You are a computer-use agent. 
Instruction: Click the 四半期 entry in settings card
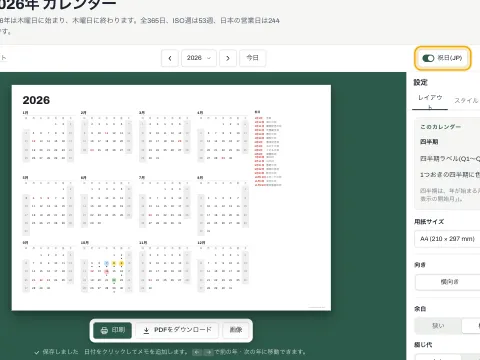tap(429, 142)
